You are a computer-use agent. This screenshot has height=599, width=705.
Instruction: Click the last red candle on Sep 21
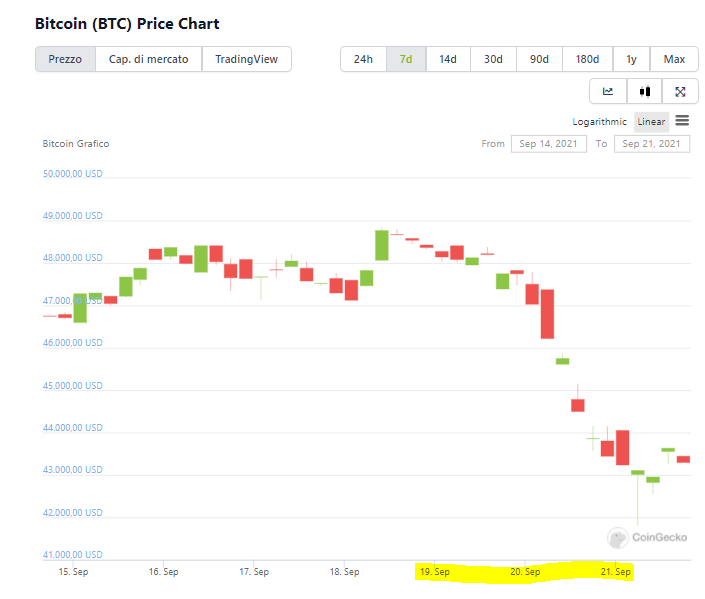point(683,459)
